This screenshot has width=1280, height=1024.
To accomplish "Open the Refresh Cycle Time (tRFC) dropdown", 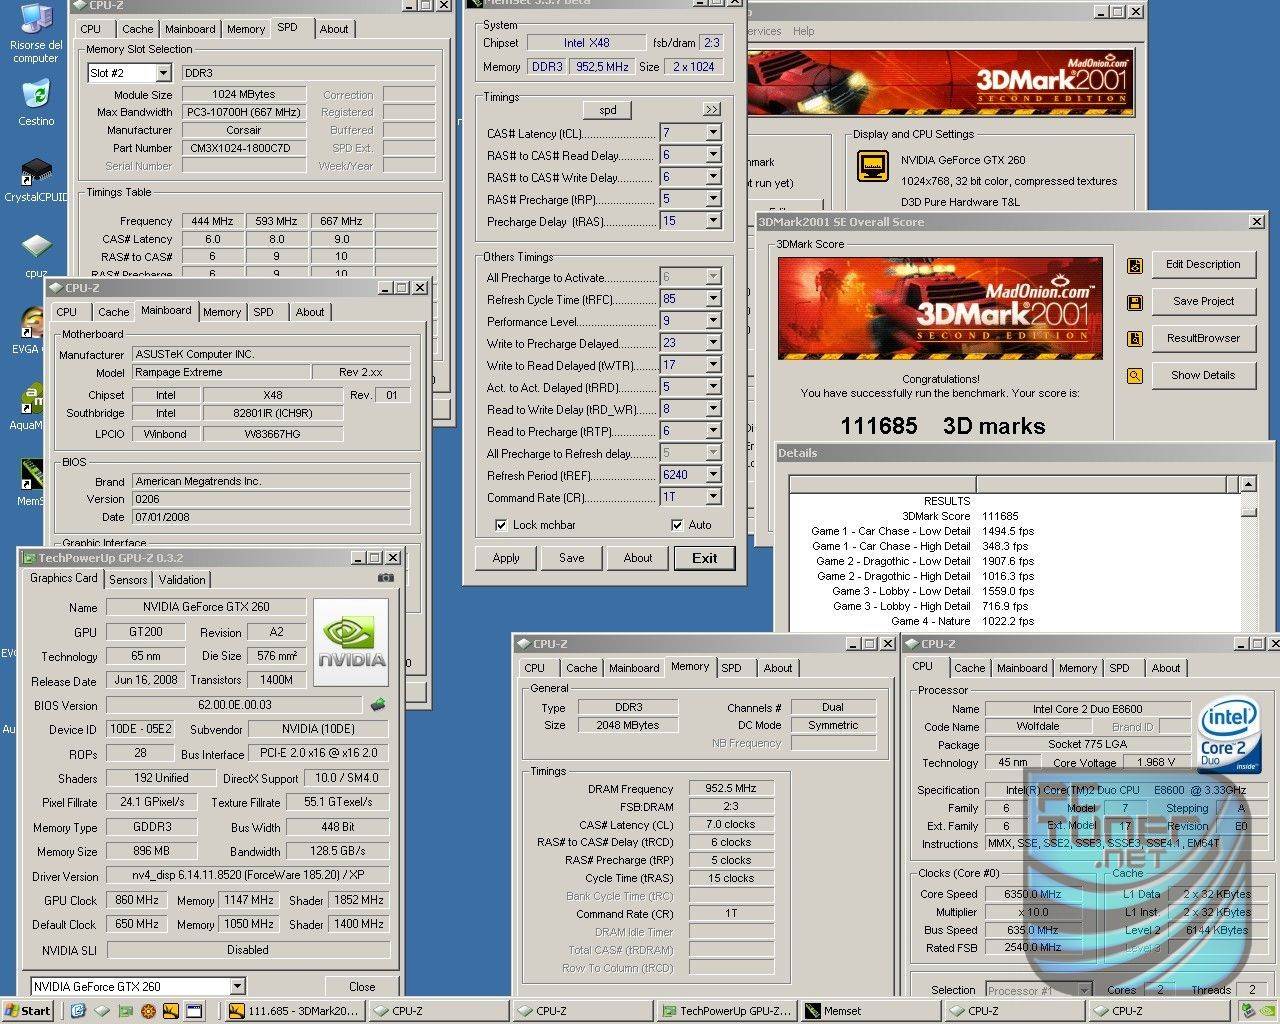I will [x=713, y=299].
